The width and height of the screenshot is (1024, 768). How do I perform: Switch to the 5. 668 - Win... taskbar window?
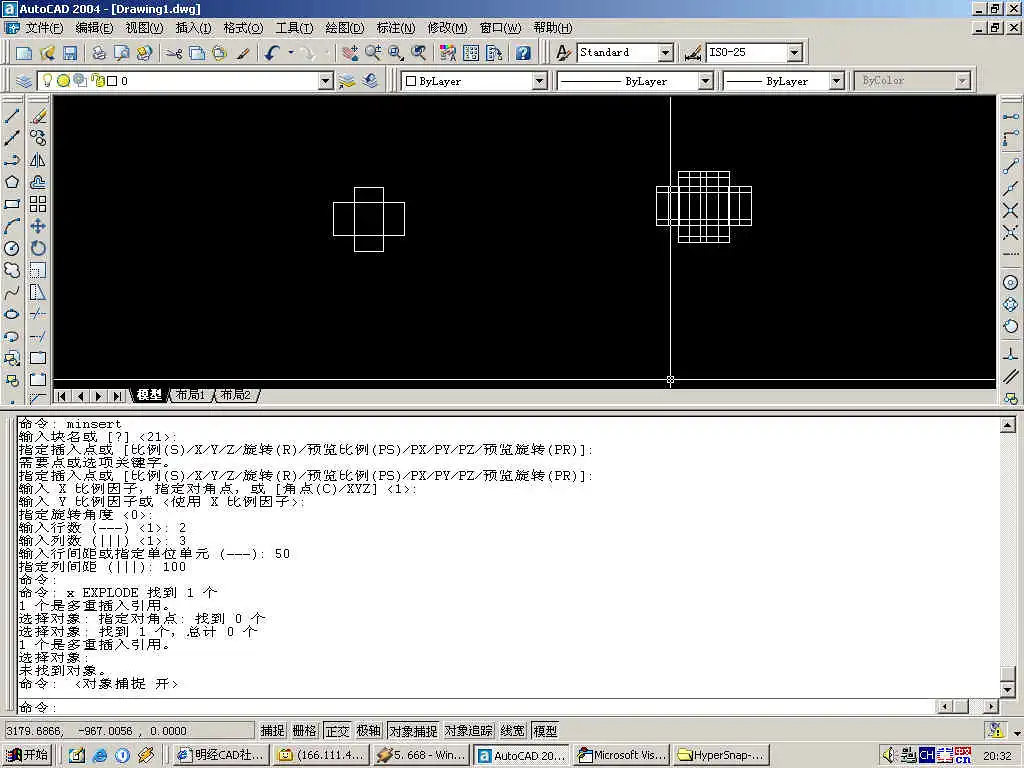tap(421, 755)
